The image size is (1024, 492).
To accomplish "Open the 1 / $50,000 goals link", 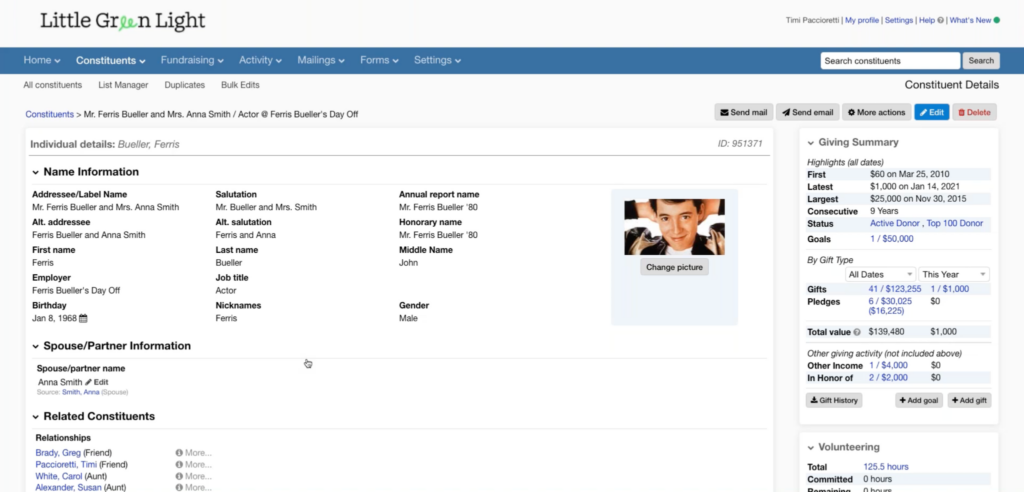I will point(891,239).
